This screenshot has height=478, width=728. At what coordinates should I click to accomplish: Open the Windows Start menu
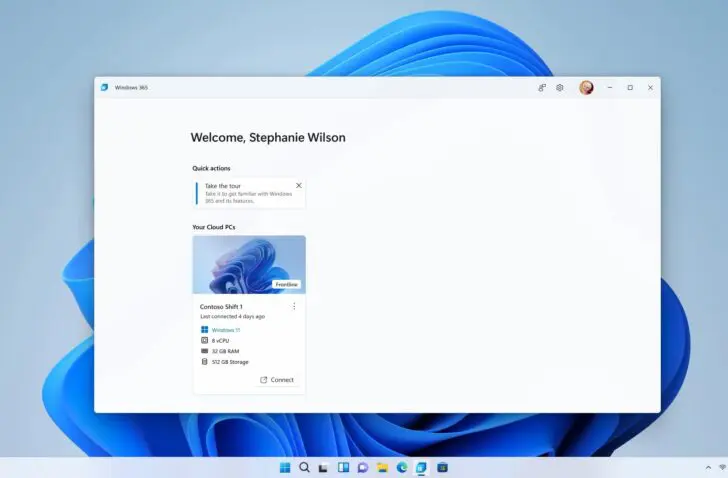285,467
